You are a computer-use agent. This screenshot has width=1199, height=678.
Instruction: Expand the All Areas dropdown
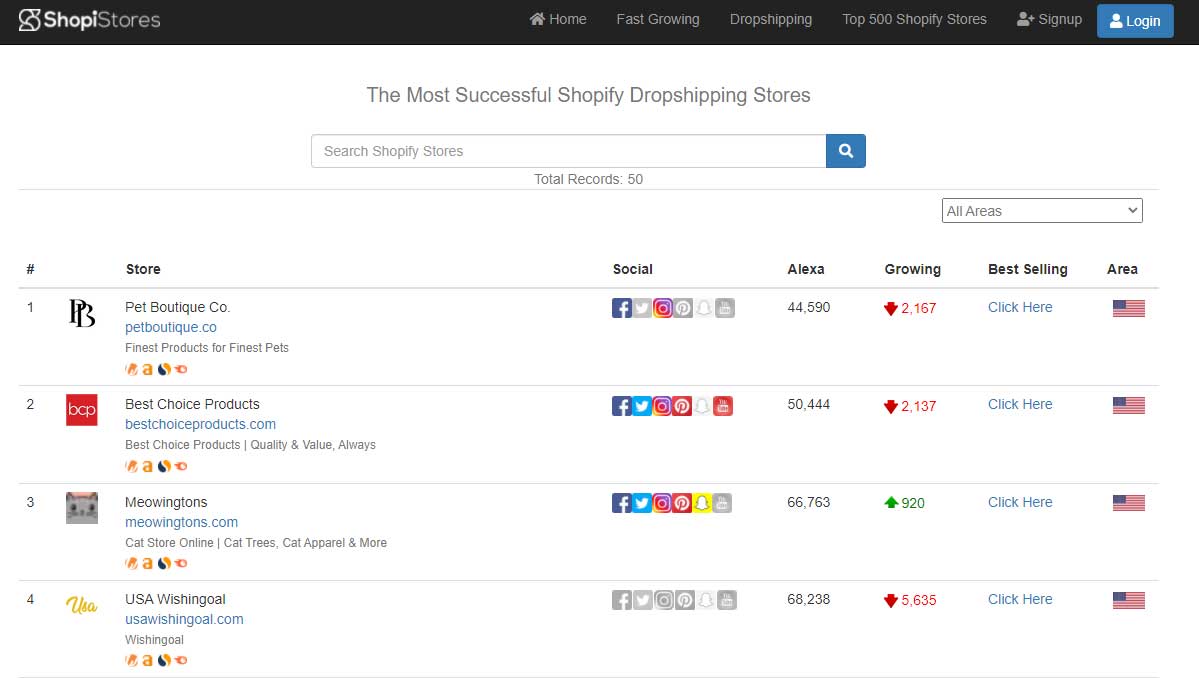point(1041,211)
